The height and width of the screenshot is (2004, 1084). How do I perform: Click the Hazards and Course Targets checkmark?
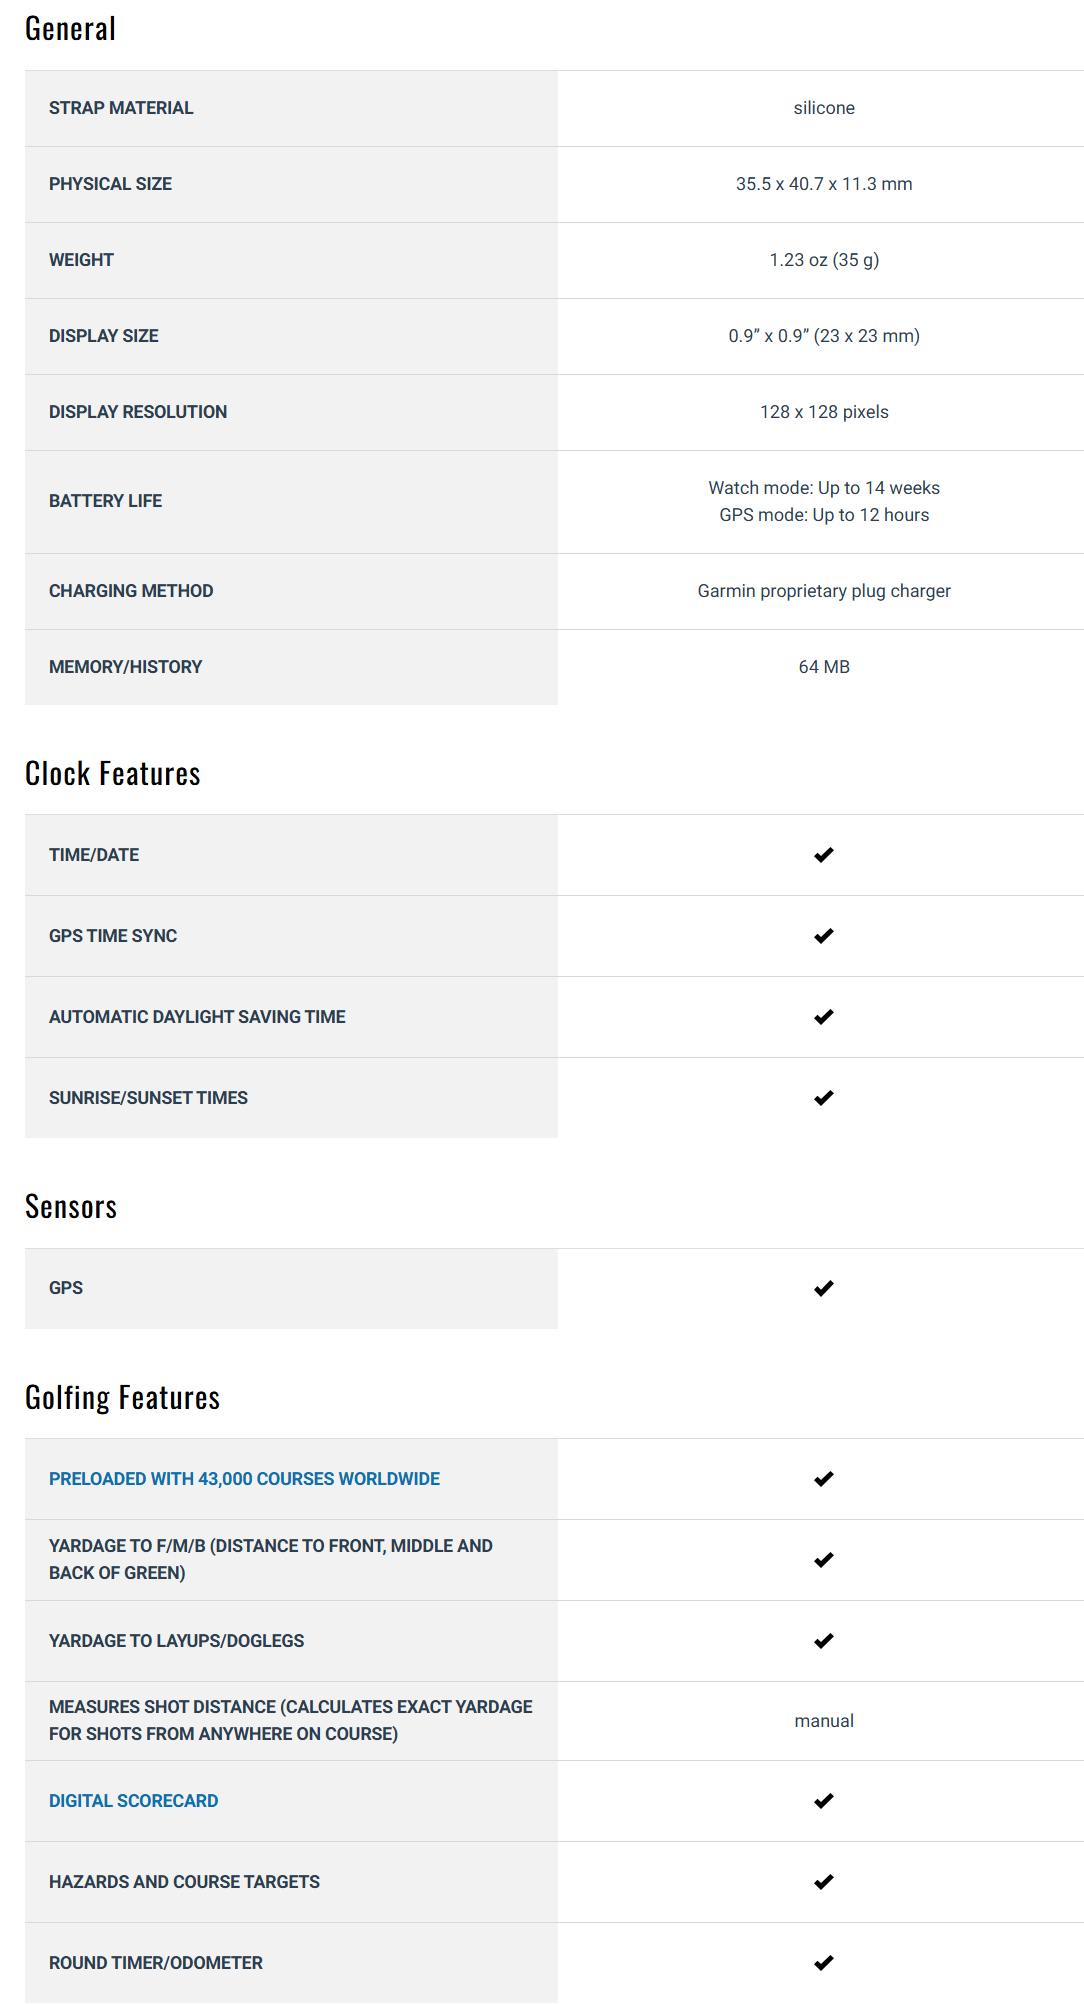pos(823,1882)
